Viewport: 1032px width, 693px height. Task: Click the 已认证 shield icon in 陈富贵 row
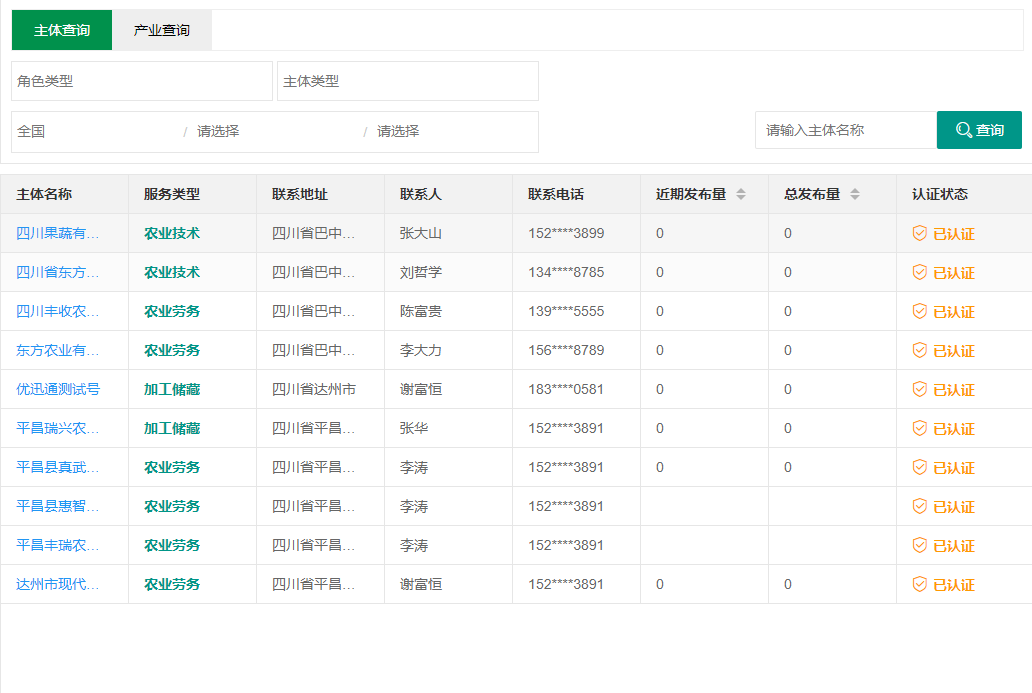920,311
